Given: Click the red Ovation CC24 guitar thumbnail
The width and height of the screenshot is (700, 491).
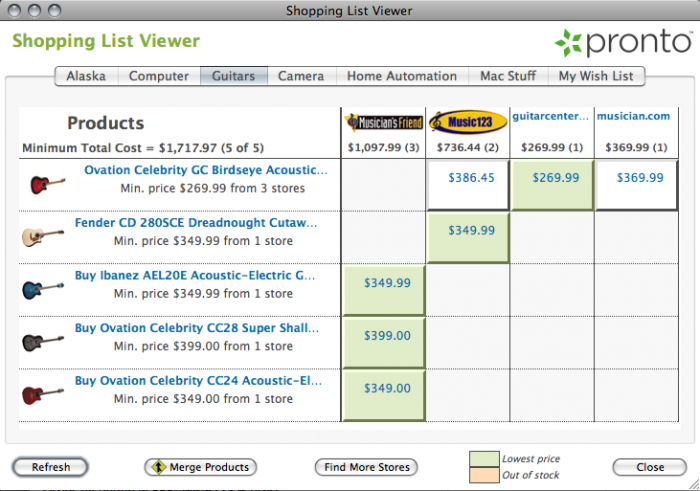Looking at the screenshot, I should coord(43,395).
